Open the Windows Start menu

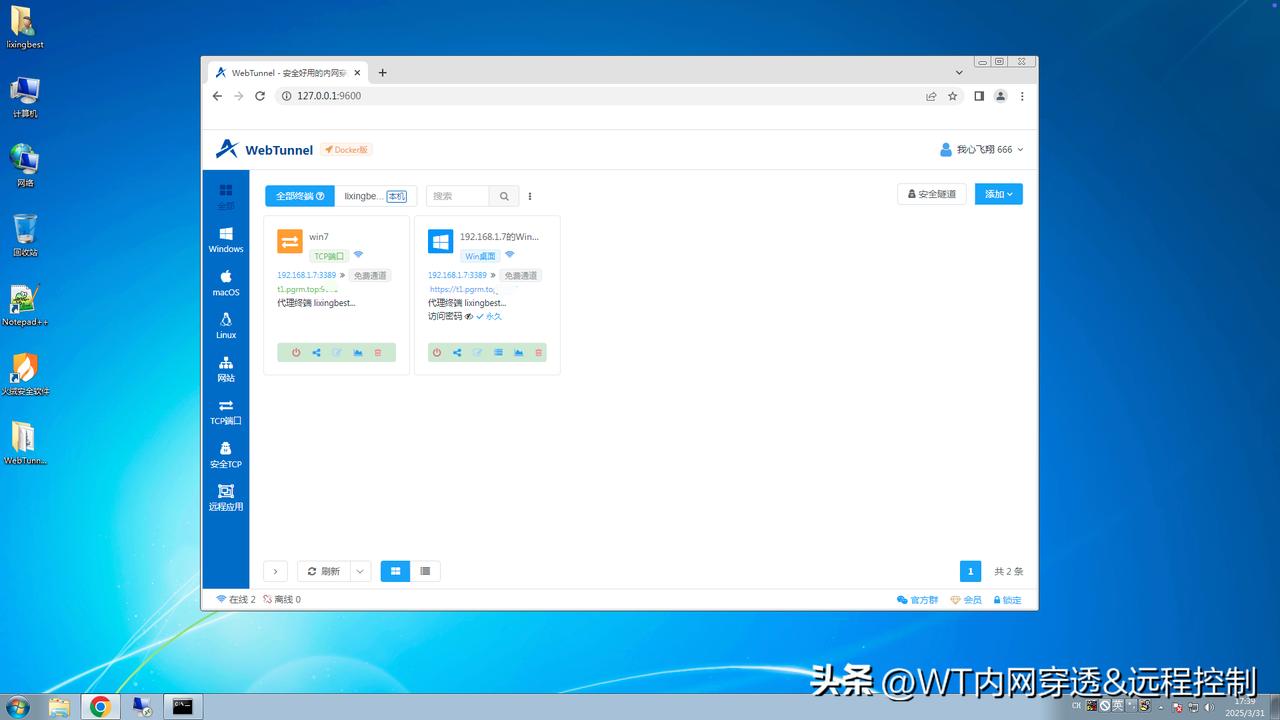[x=17, y=707]
